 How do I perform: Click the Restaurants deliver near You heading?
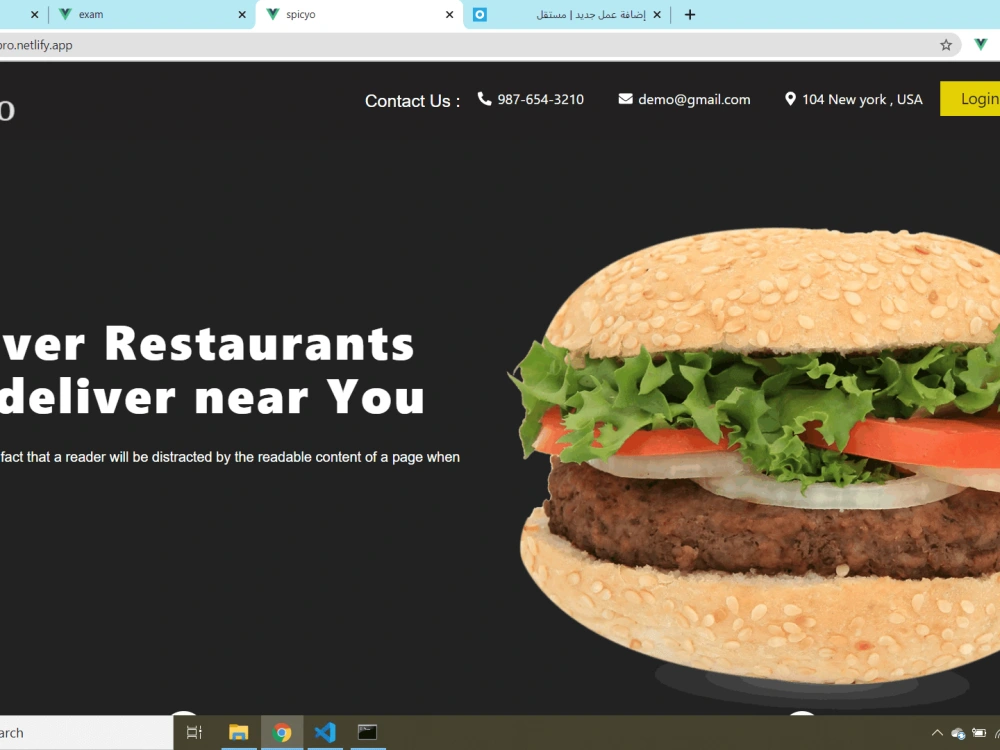[212, 370]
